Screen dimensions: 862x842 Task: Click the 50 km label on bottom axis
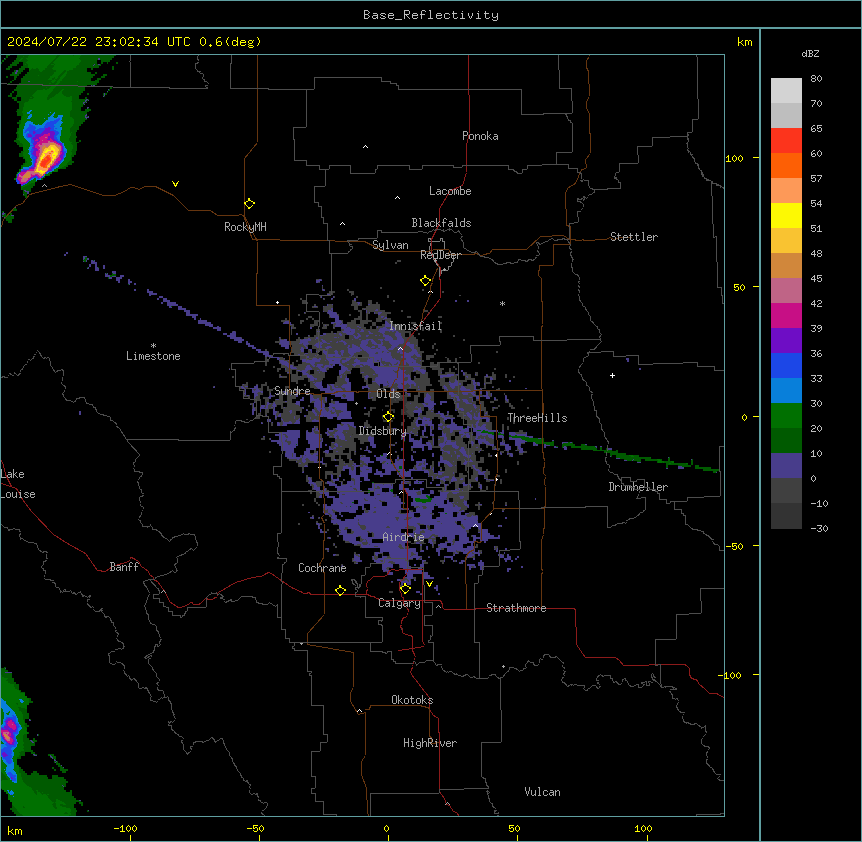point(514,828)
